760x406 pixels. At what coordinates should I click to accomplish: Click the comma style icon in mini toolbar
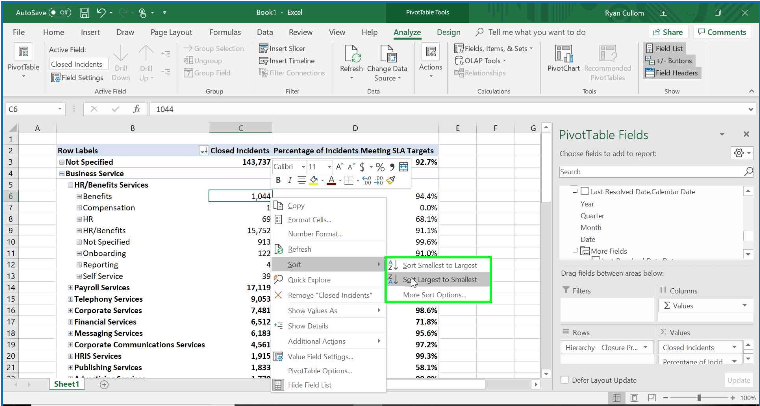tap(392, 167)
